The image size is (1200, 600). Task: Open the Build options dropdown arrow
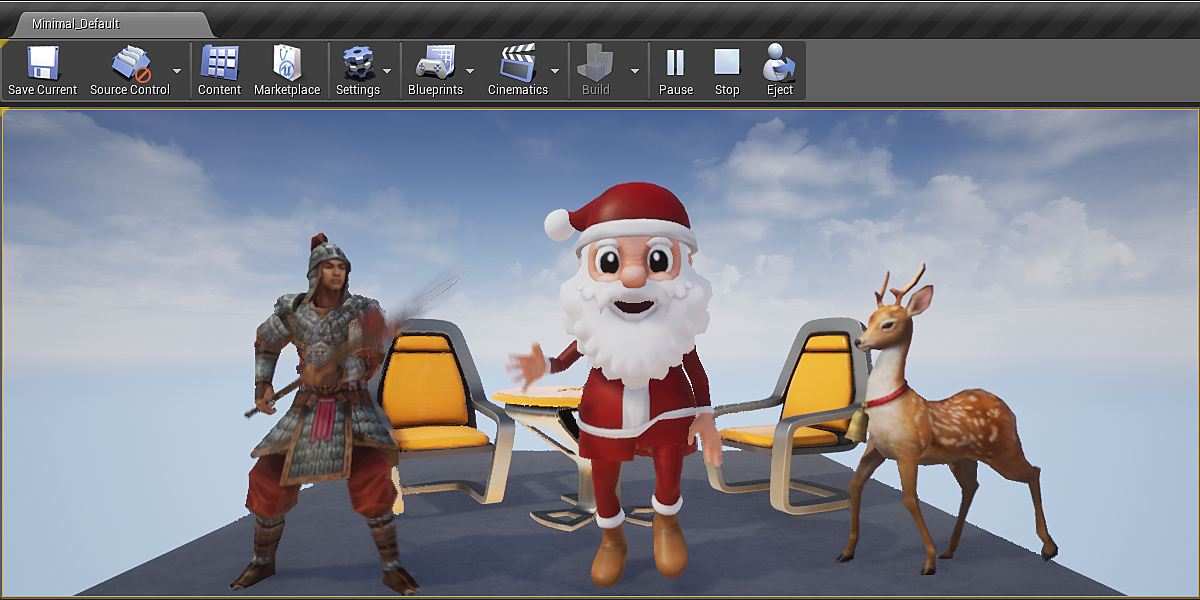point(634,71)
